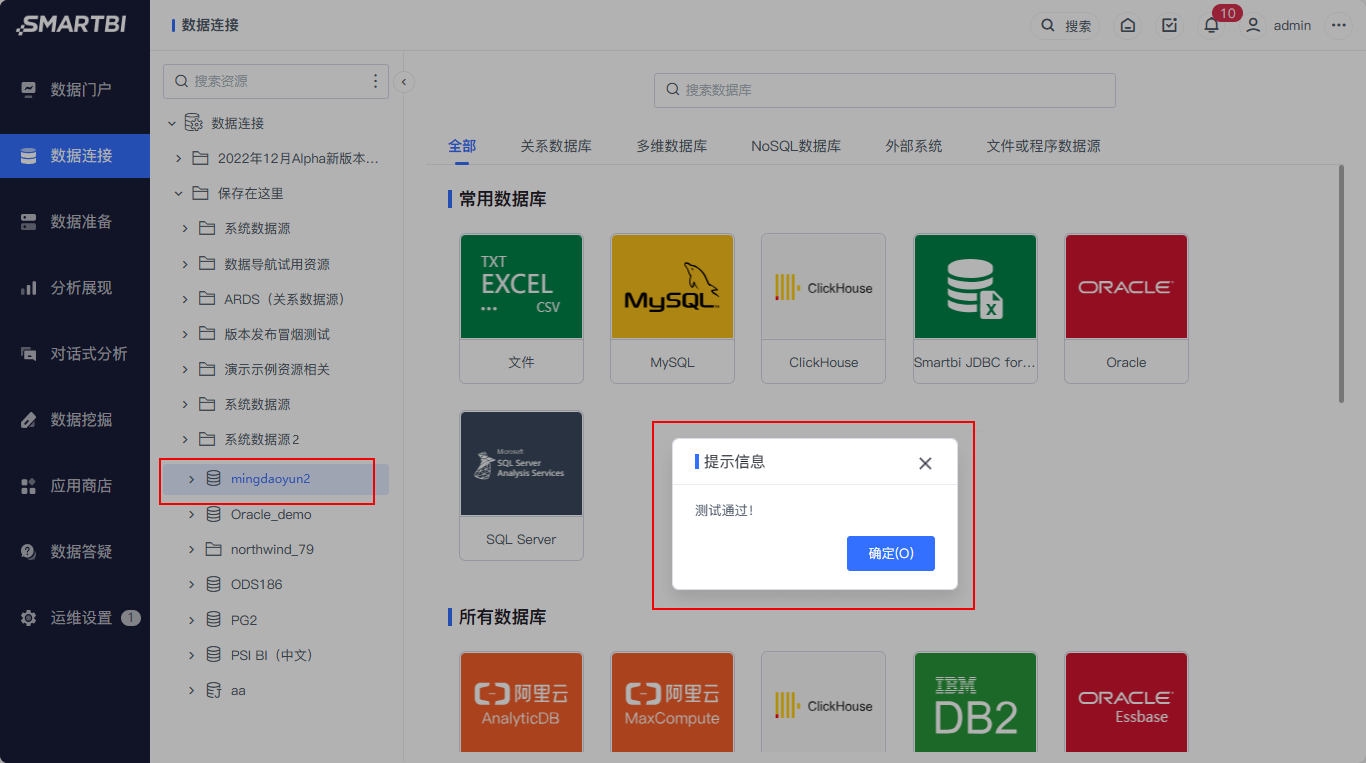Image resolution: width=1366 pixels, height=763 pixels.
Task: Select the PSI BI（中文）tree item
Action: (x=275, y=655)
